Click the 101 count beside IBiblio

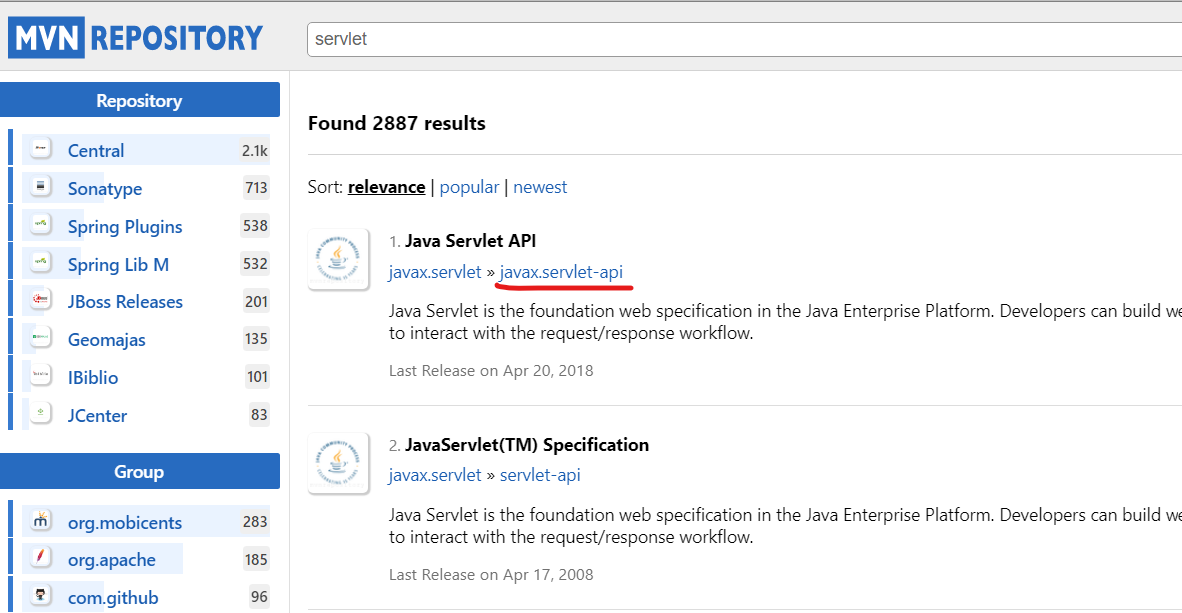point(257,376)
